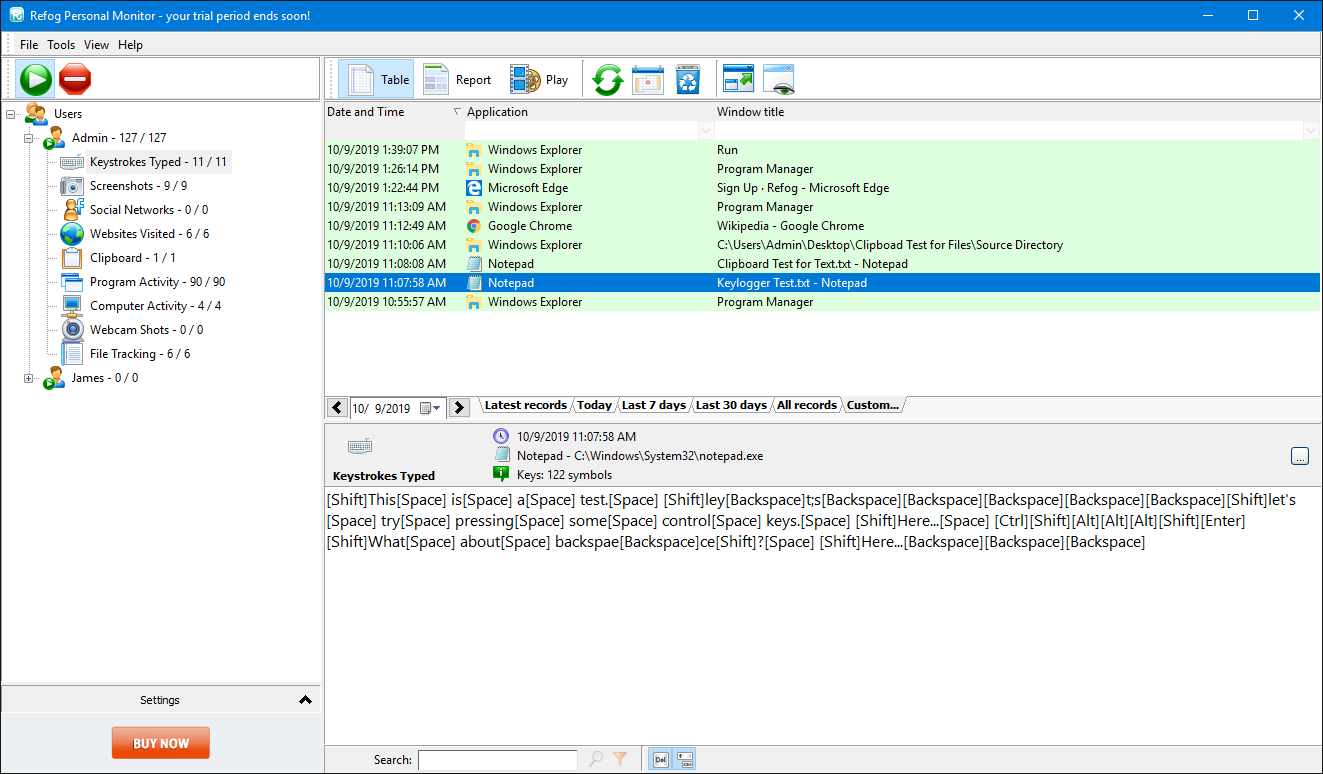The height and width of the screenshot is (774, 1323).
Task: Open the Play slideshow mode
Action: point(540,78)
